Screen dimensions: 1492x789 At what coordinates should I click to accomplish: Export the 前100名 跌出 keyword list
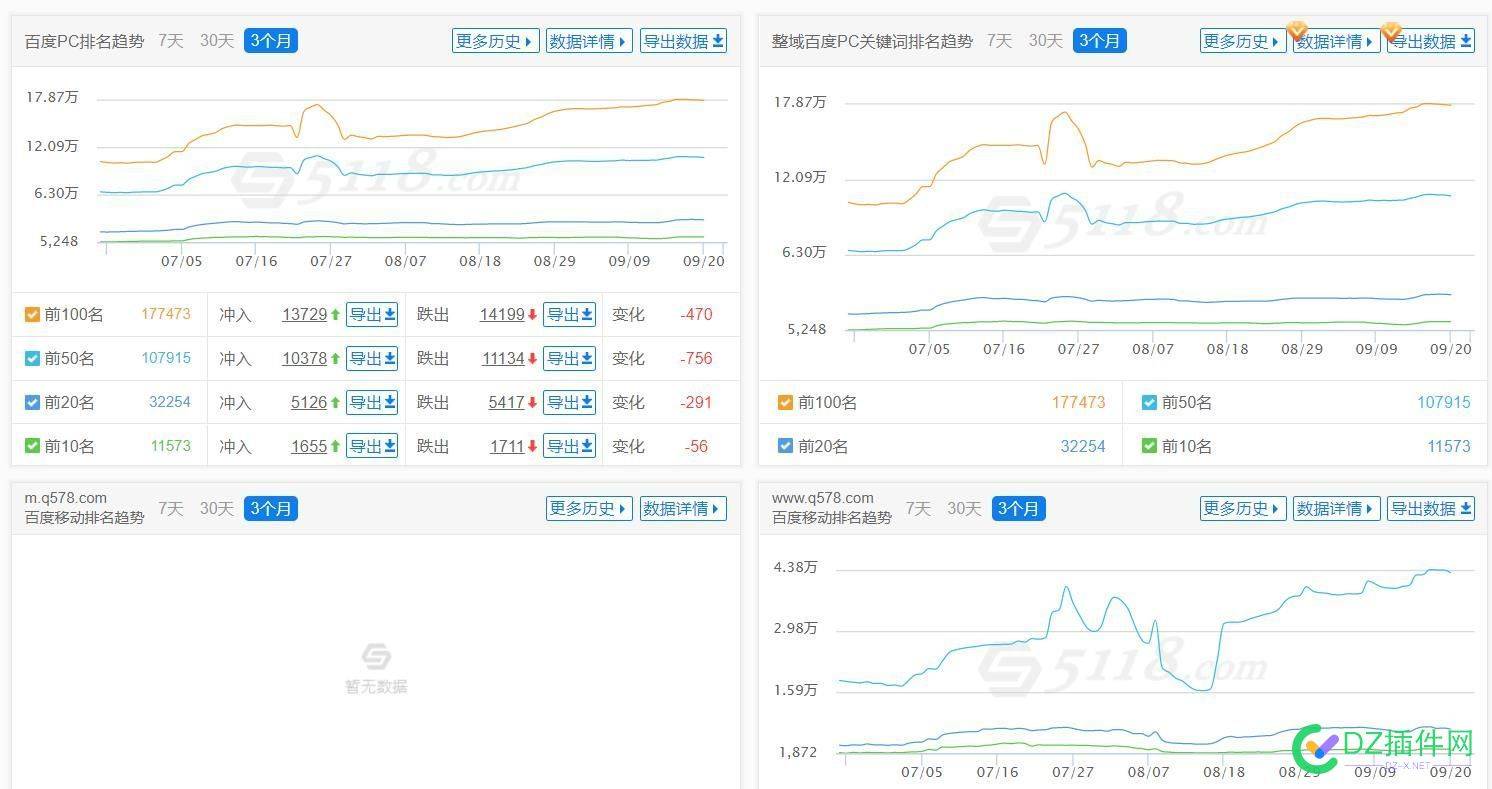coord(569,314)
